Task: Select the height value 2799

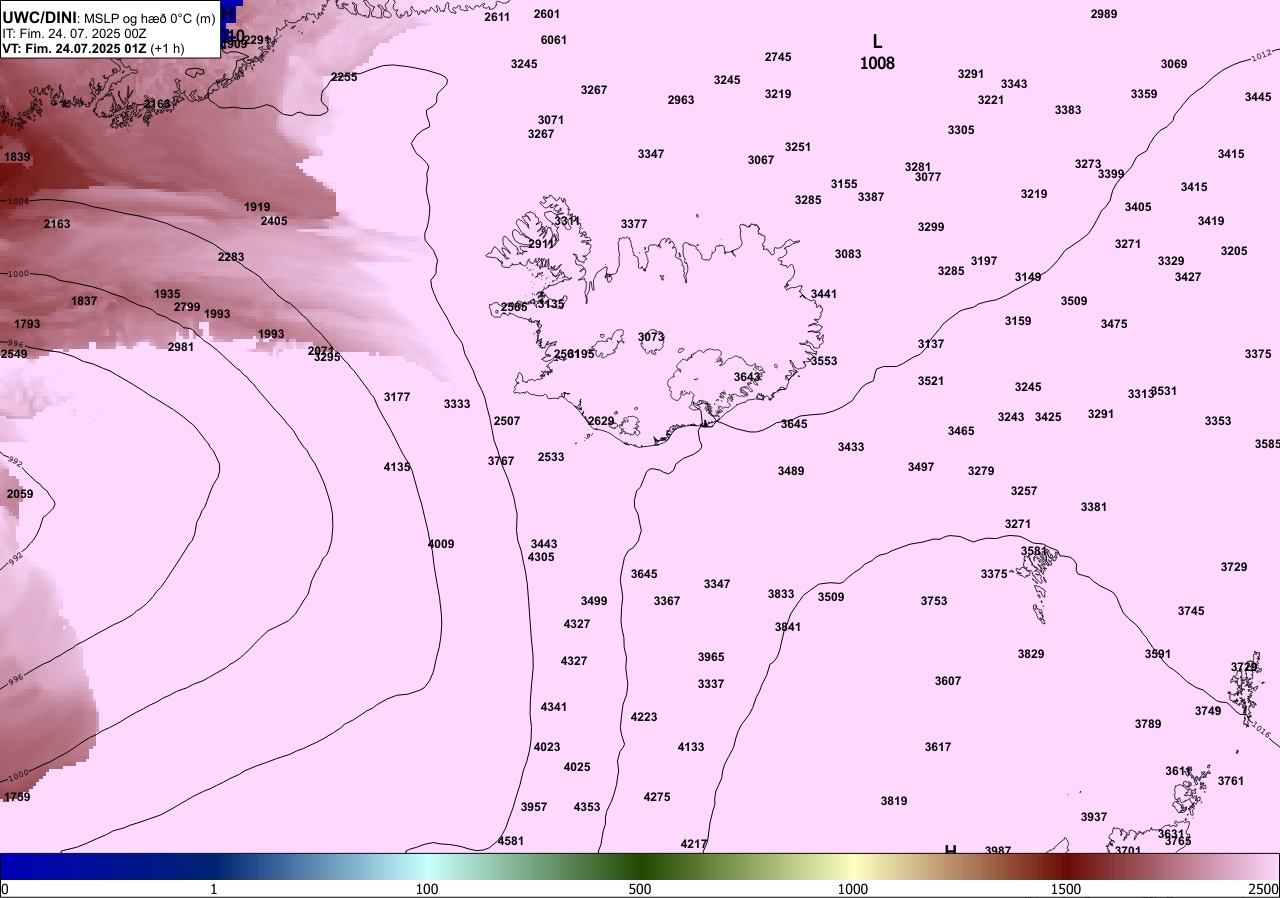Action: [x=187, y=307]
